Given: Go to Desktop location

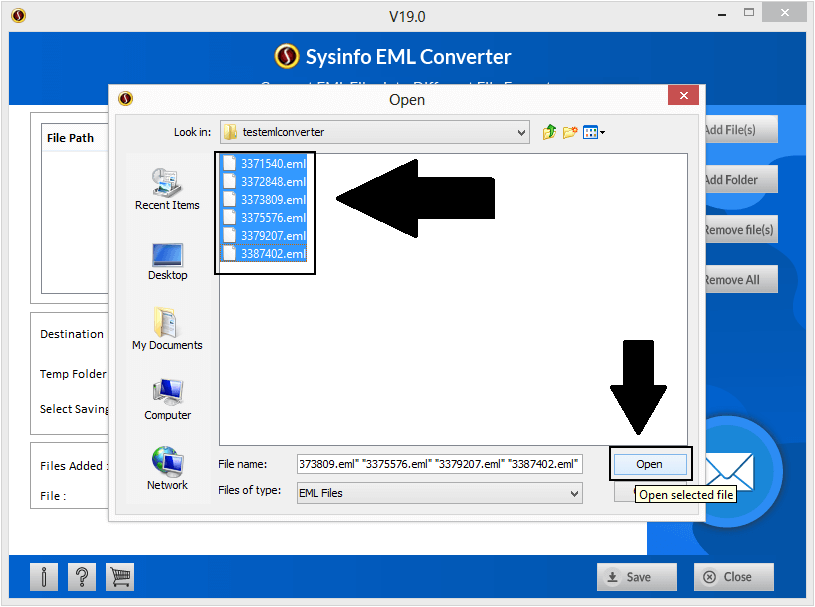Looking at the screenshot, I should point(167,261).
